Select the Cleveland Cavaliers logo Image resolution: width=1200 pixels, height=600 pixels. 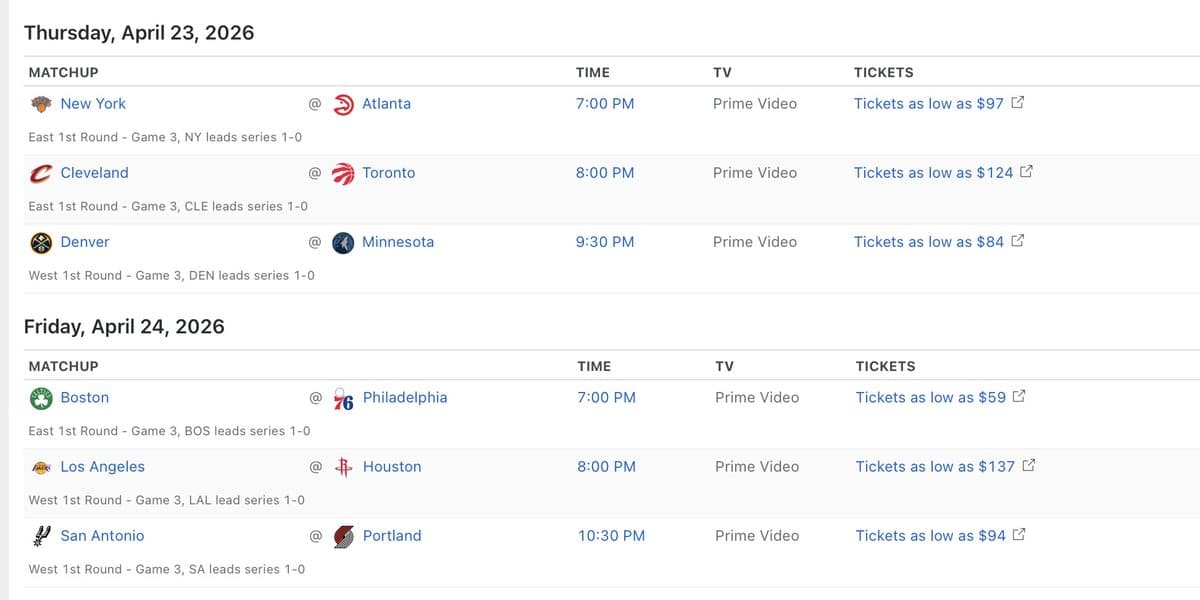(40, 172)
